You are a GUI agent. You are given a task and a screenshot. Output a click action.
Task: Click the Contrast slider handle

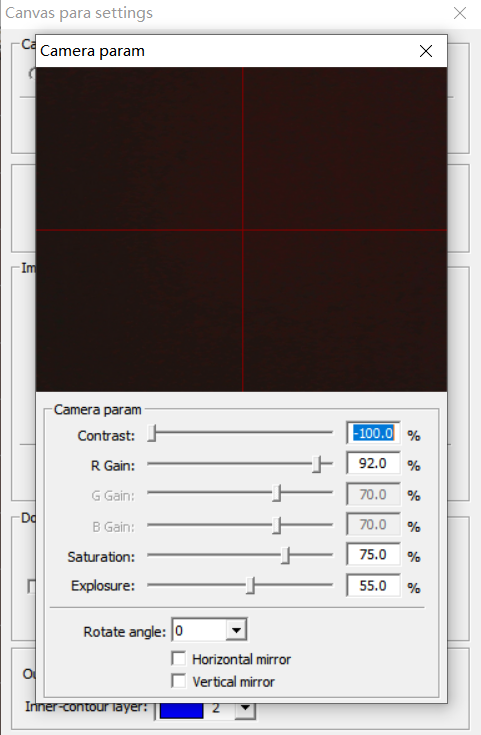pyautogui.click(x=151, y=433)
